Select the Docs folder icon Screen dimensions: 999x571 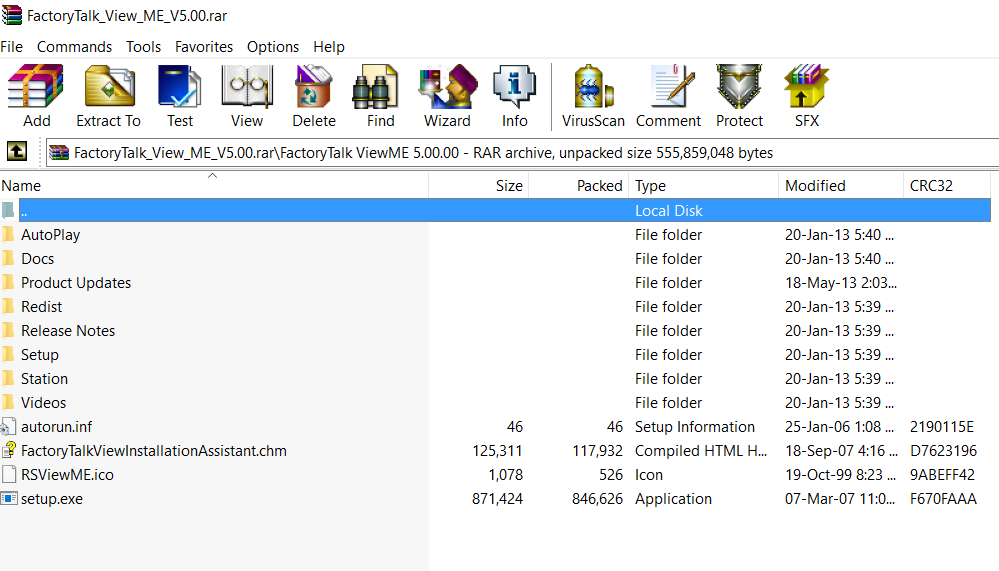point(8,259)
